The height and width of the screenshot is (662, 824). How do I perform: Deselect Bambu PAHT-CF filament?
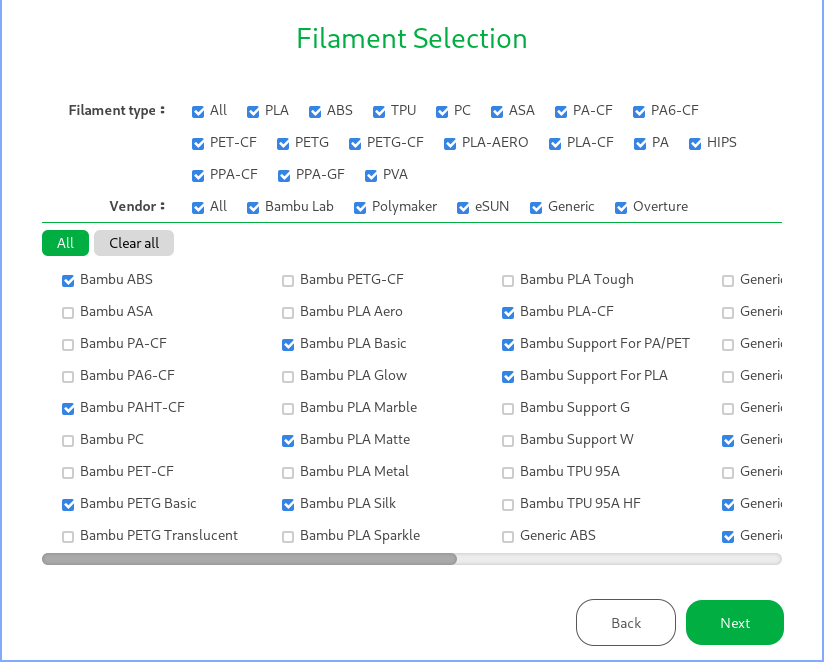click(68, 408)
